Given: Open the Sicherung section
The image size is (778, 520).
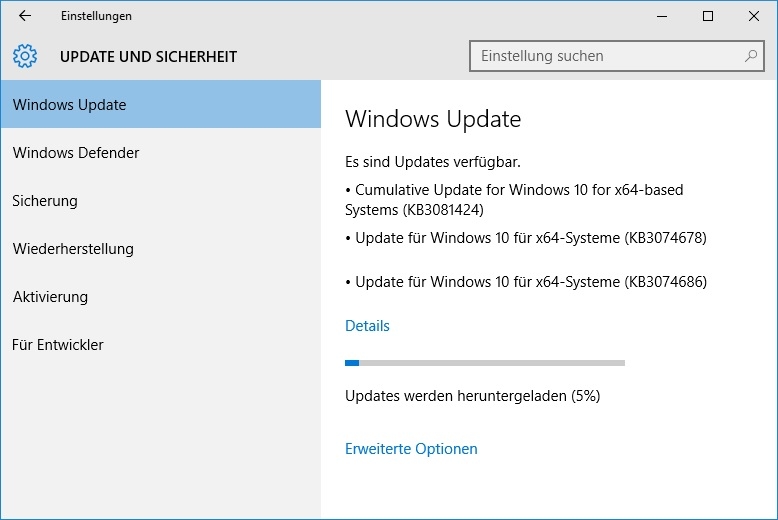Looking at the screenshot, I should 161,201.
